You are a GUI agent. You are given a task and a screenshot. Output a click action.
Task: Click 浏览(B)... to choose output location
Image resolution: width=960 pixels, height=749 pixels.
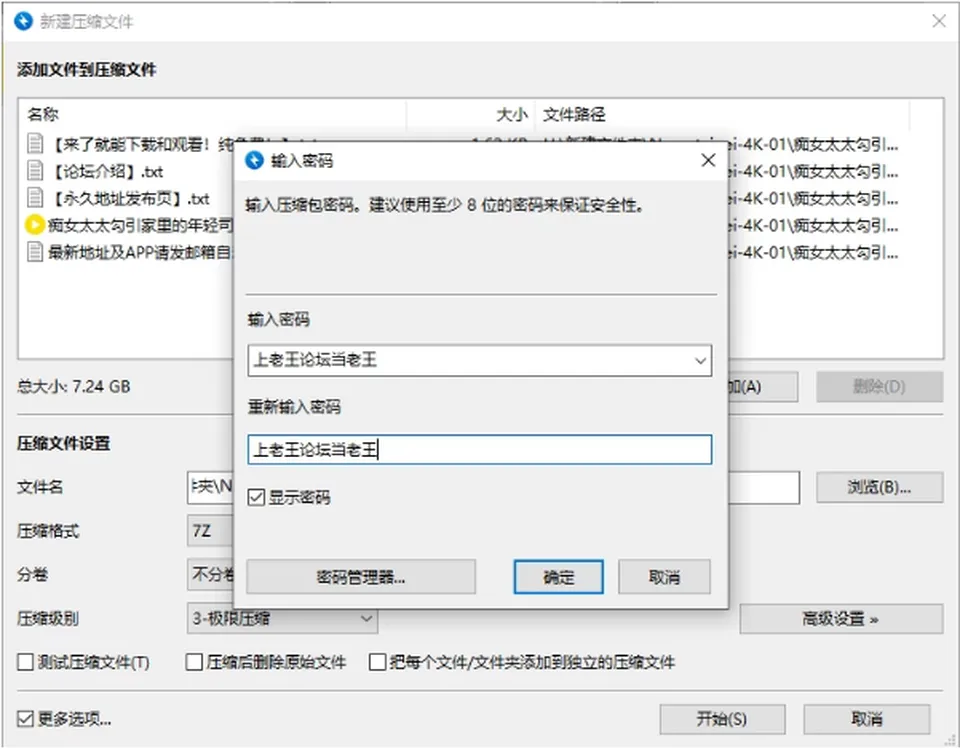879,487
